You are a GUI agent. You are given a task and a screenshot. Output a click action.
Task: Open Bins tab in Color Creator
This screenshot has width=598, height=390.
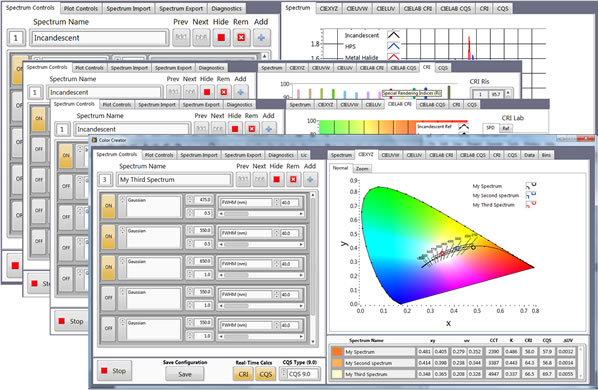546,155
